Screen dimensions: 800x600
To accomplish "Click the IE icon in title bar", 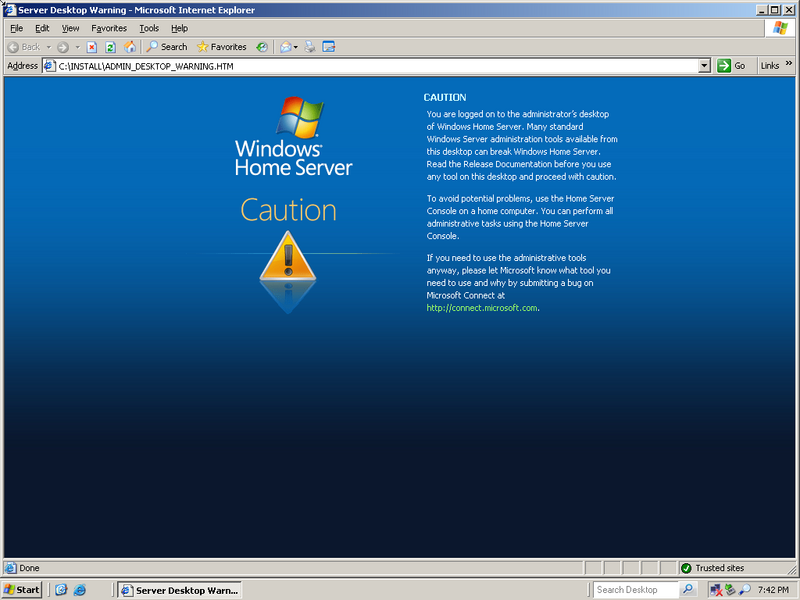I will tap(10, 10).
